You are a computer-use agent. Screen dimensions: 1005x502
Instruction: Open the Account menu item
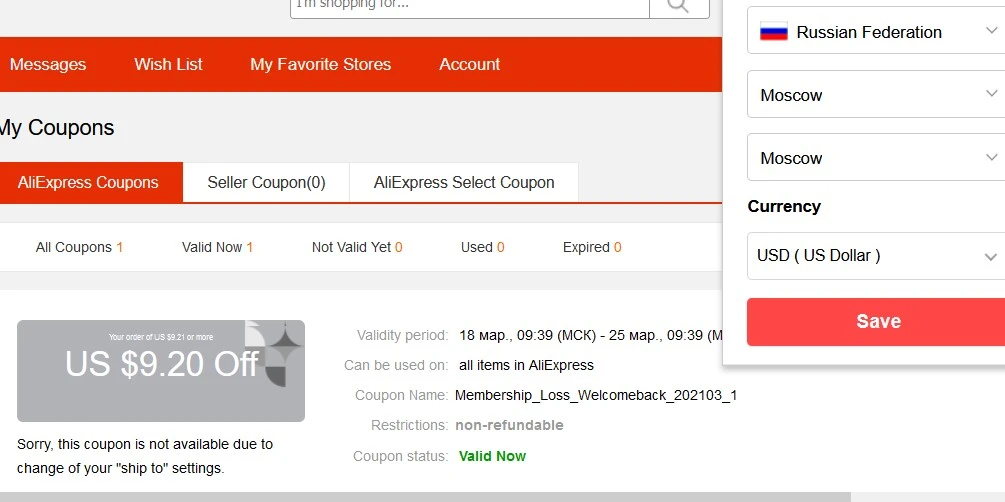tap(470, 64)
